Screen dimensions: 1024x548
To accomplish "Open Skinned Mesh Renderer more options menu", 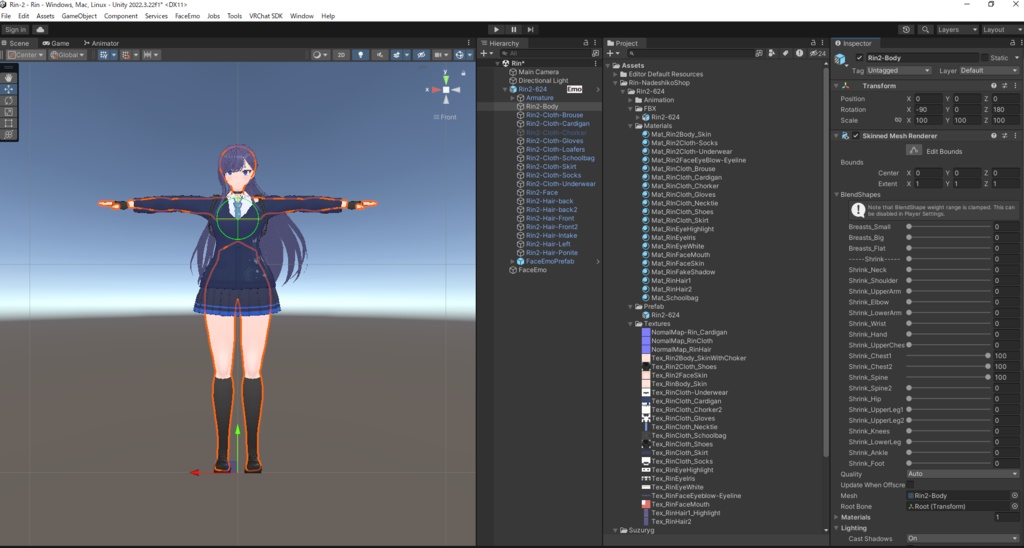I will coord(1016,136).
